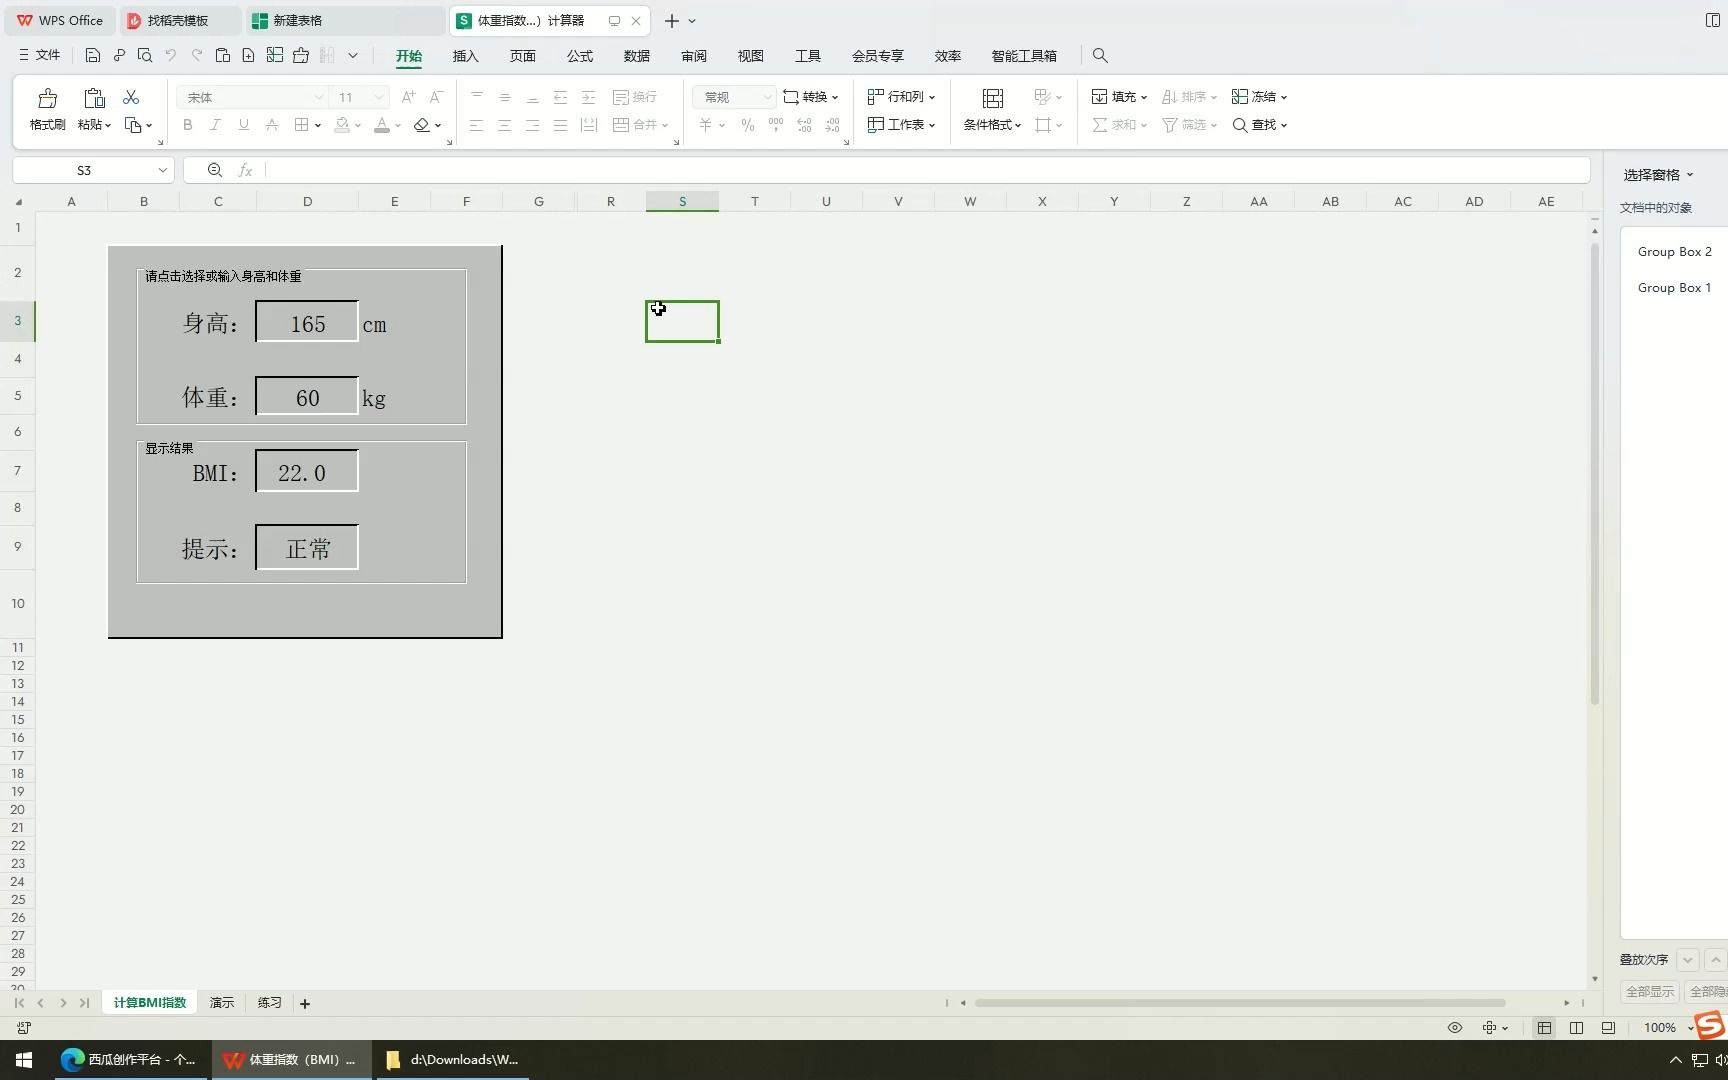Click the height input box showing 165
This screenshot has width=1728, height=1080.
pos(307,322)
